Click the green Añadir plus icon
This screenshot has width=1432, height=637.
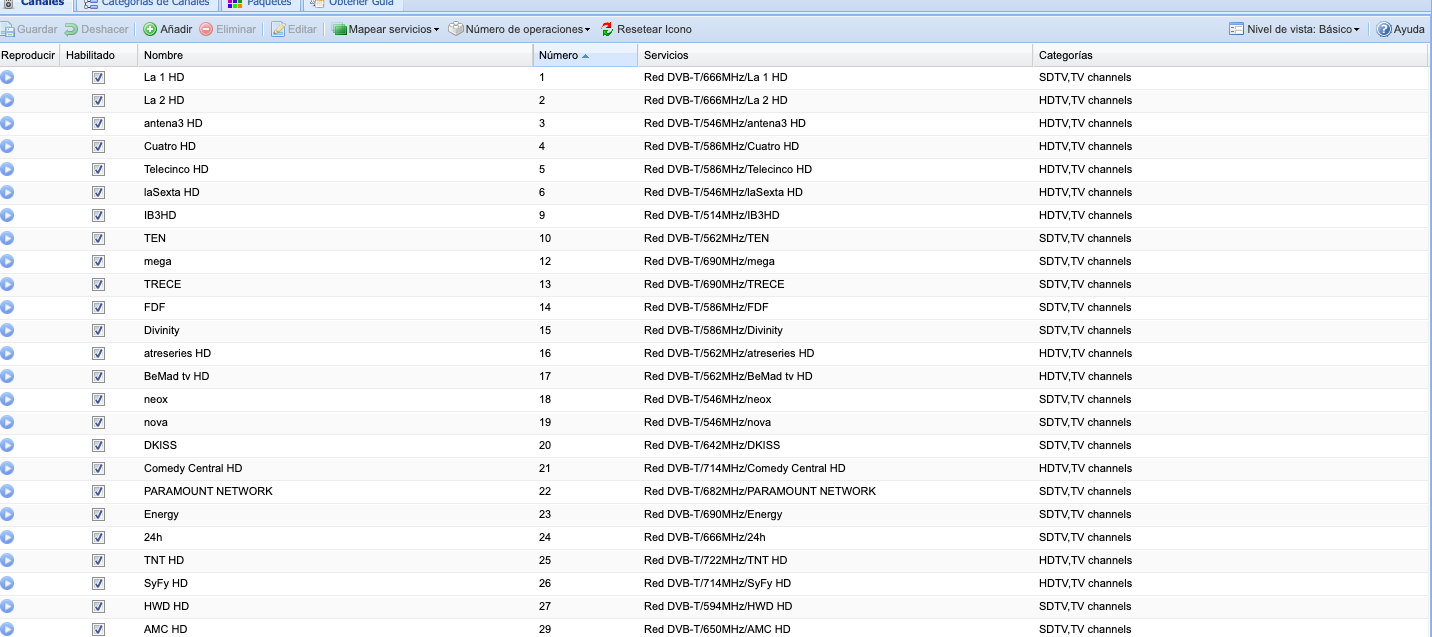[150, 30]
